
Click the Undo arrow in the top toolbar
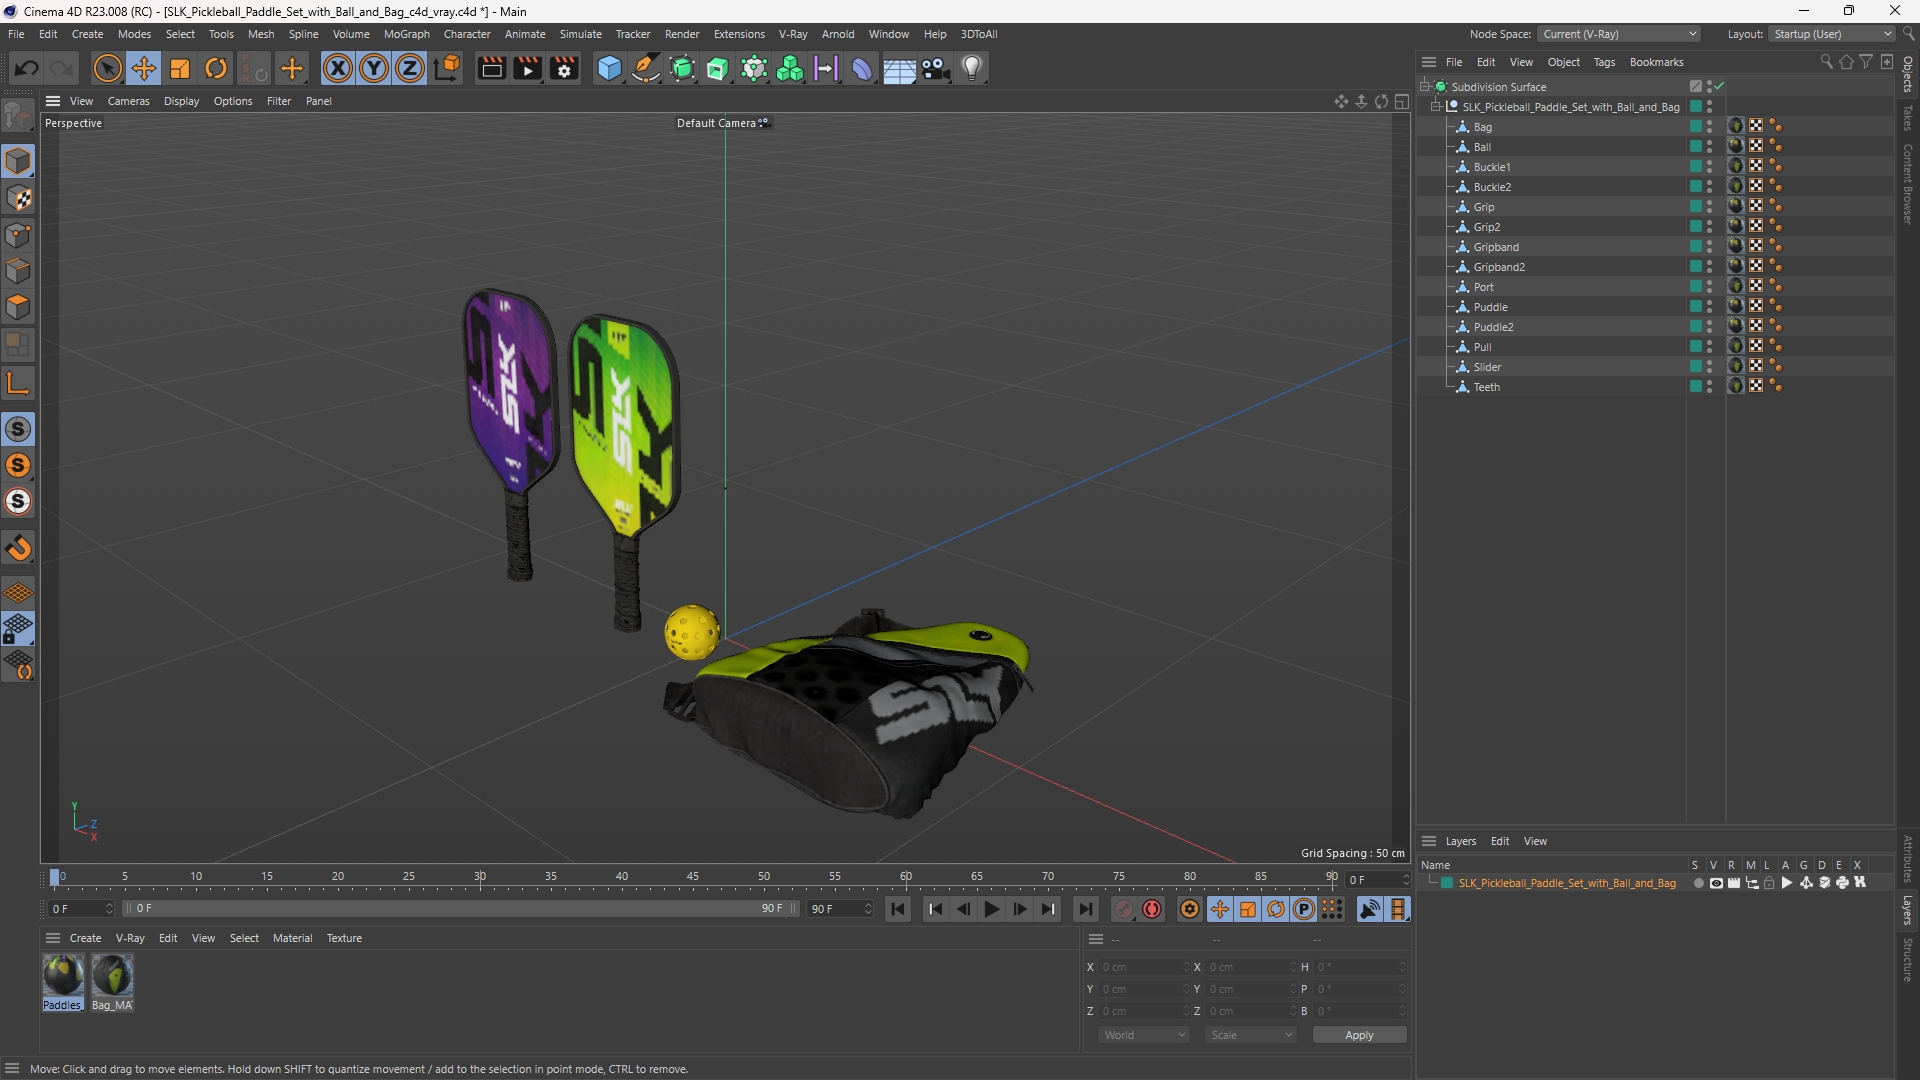coord(27,68)
